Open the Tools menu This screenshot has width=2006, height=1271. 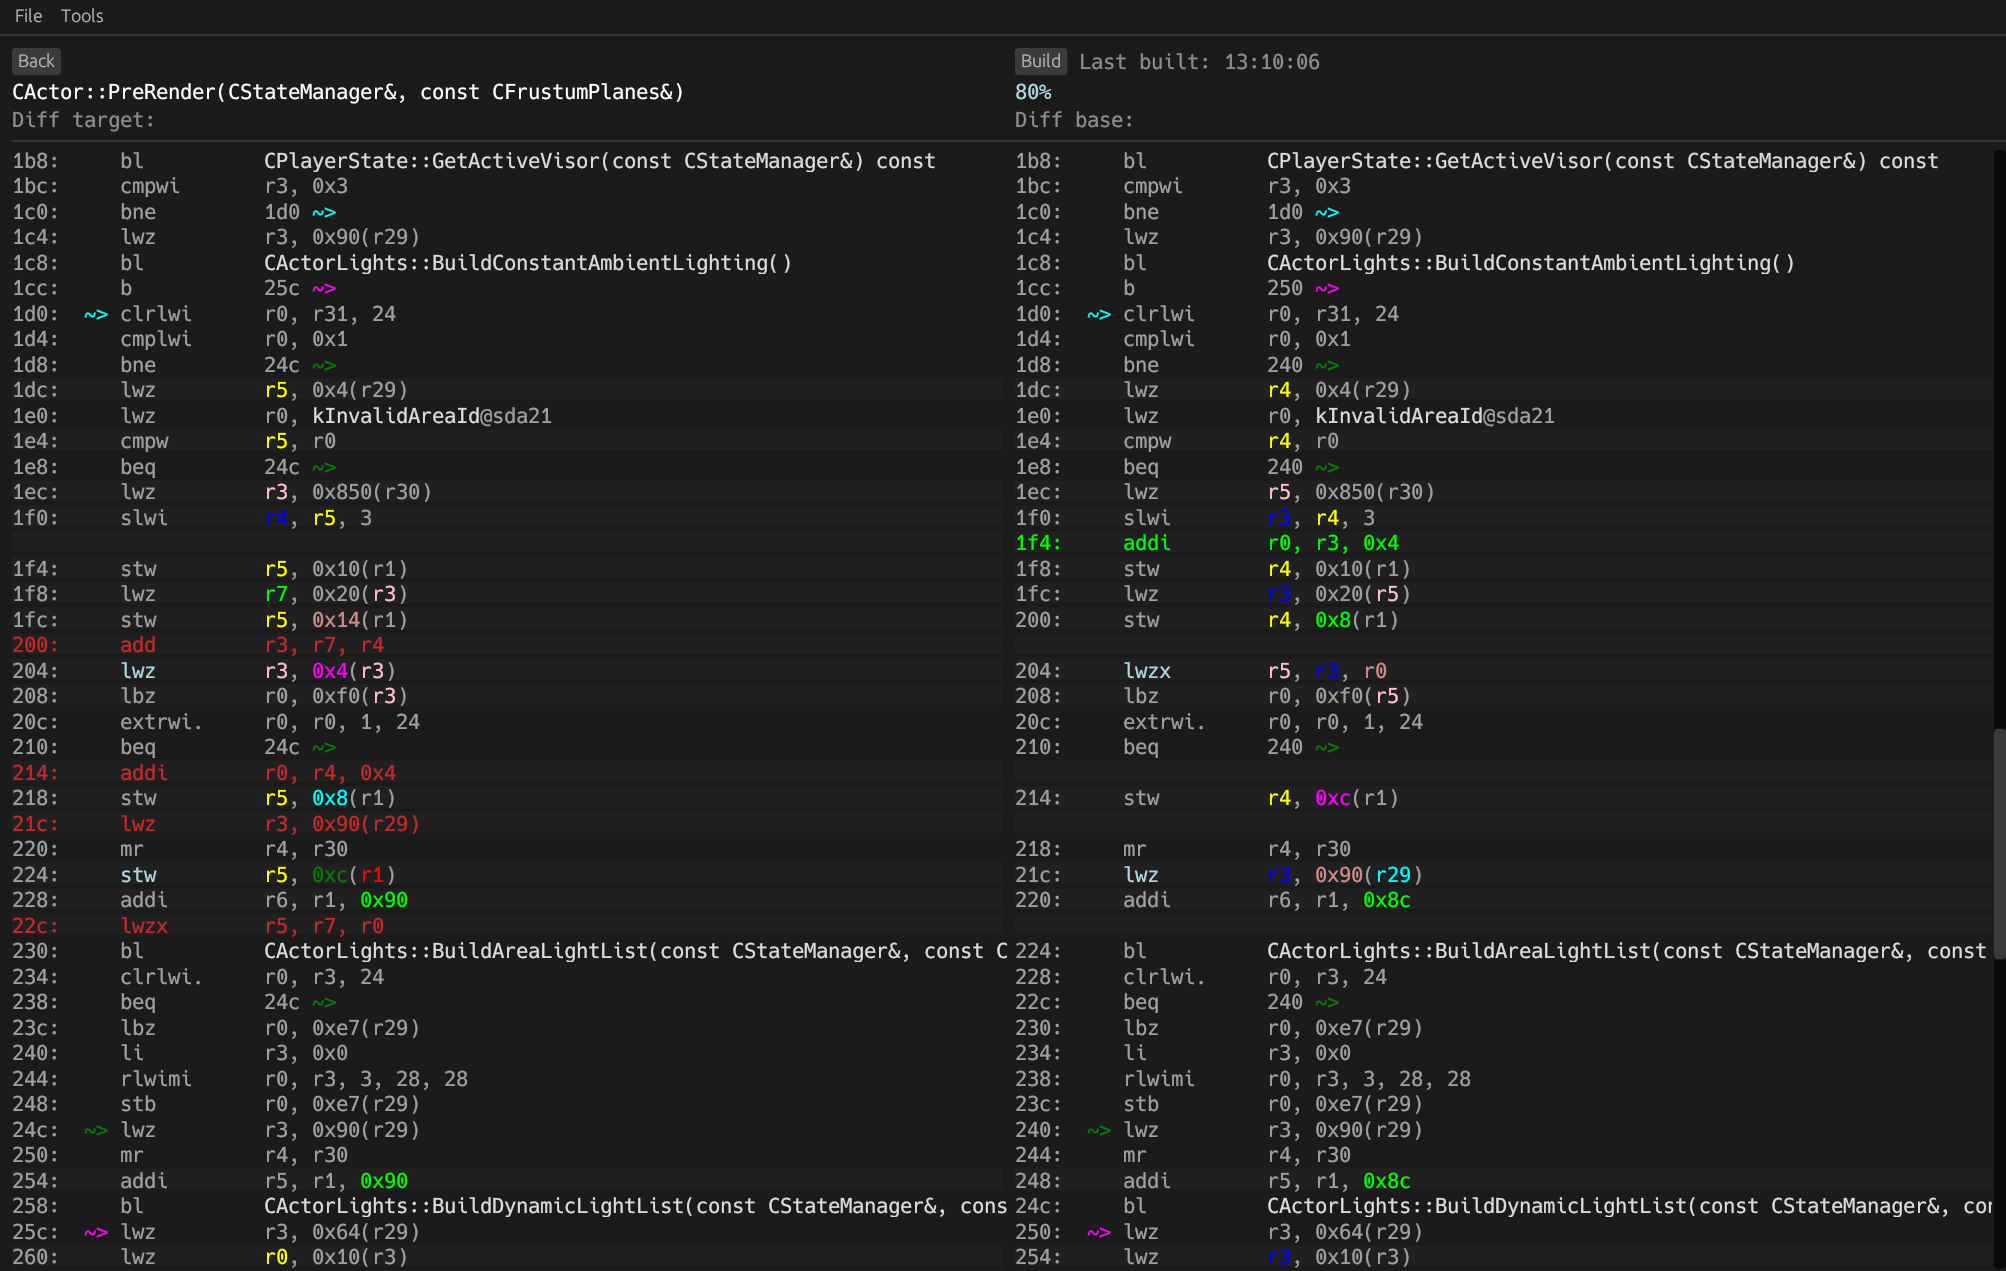click(x=81, y=15)
